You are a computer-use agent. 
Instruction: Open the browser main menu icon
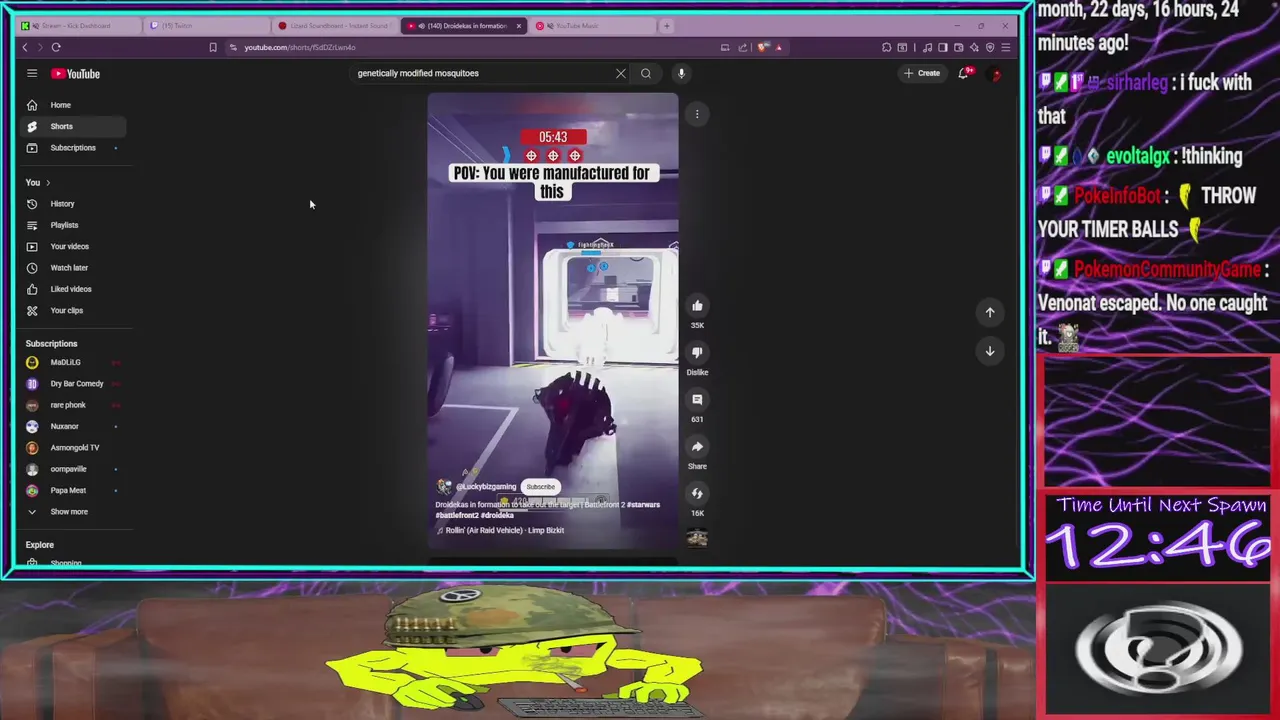1005,47
